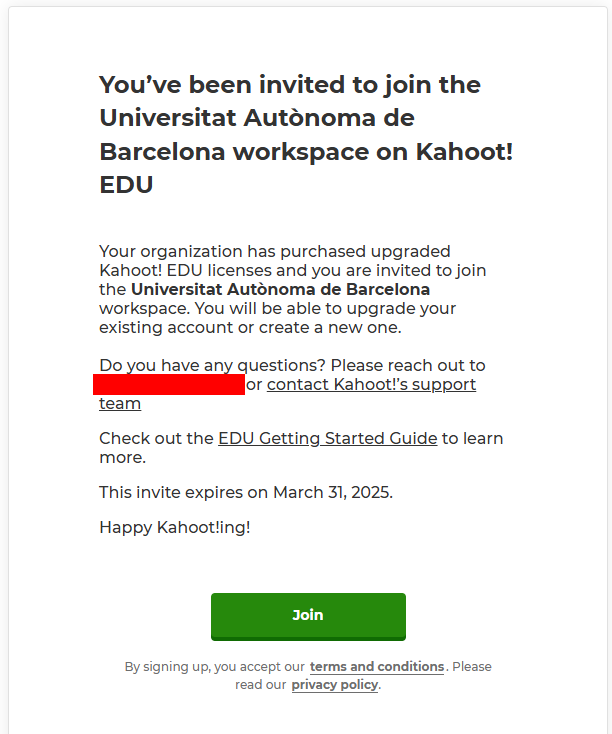The height and width of the screenshot is (734, 612).
Task: Click "Universitat Autònoma de" heading line
Action: pos(257,118)
